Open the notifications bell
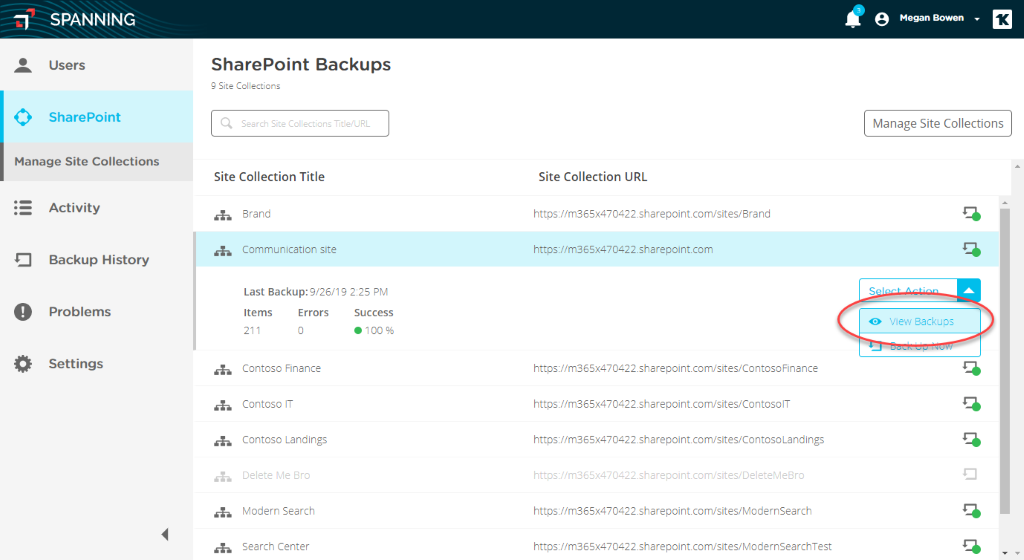The height and width of the screenshot is (560, 1024). click(853, 18)
